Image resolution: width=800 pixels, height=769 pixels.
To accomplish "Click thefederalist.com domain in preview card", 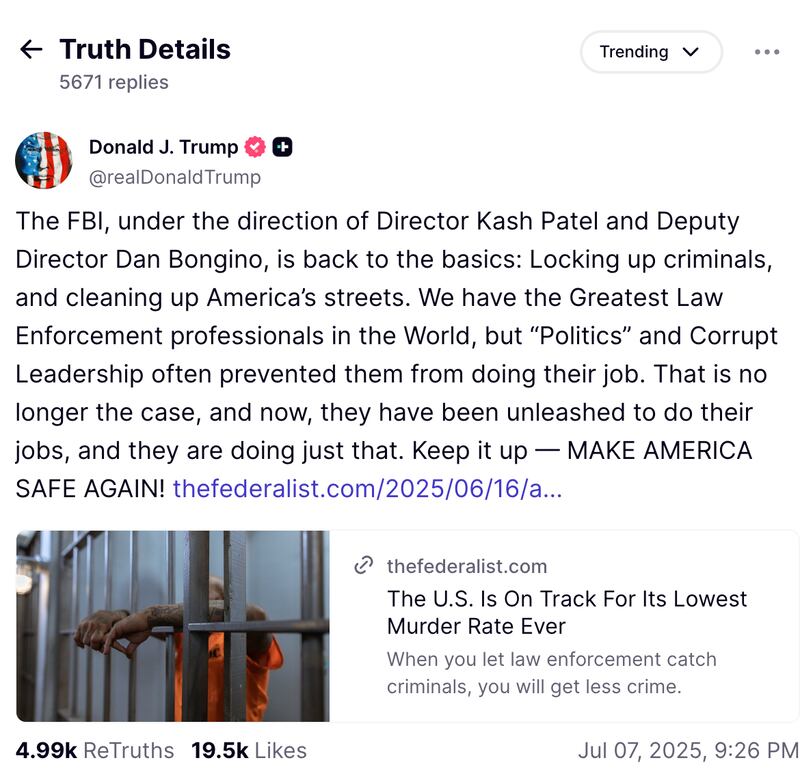I will pyautogui.click(x=467, y=566).
